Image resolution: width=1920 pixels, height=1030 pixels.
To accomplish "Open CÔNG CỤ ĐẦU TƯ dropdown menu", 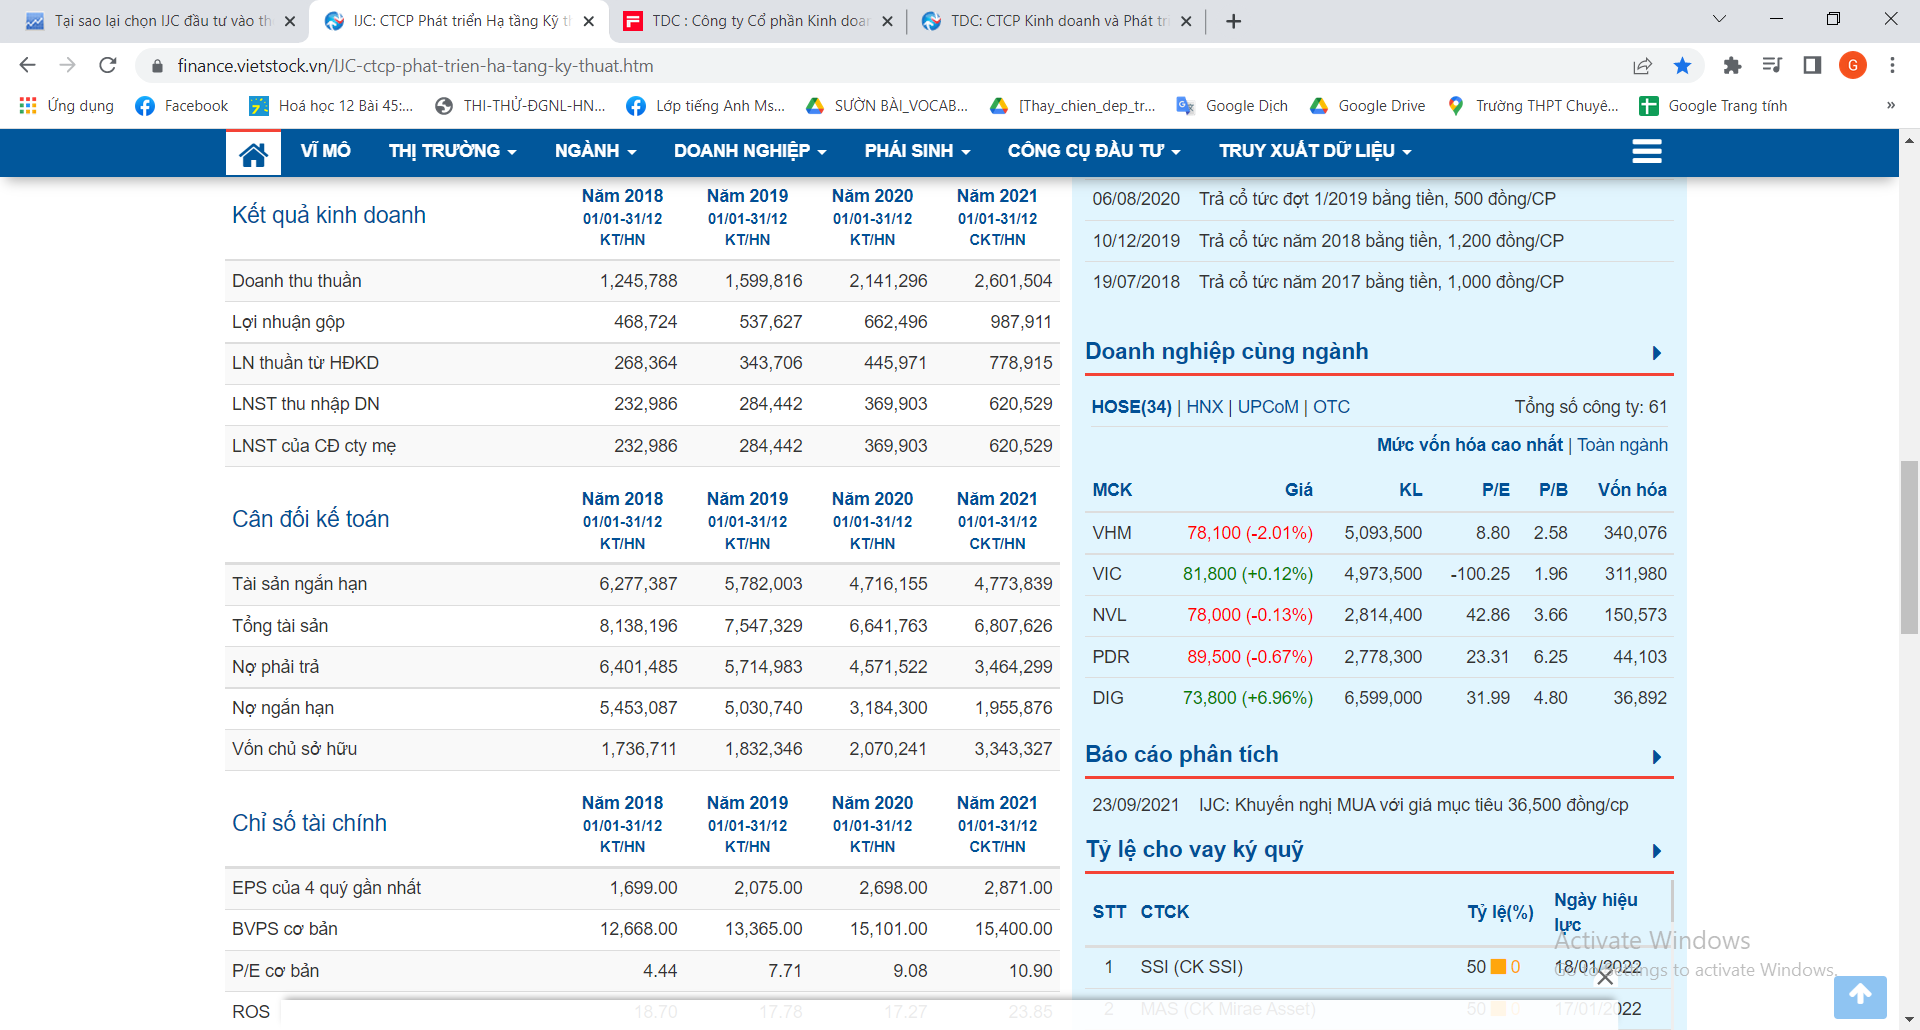I will 1094,151.
